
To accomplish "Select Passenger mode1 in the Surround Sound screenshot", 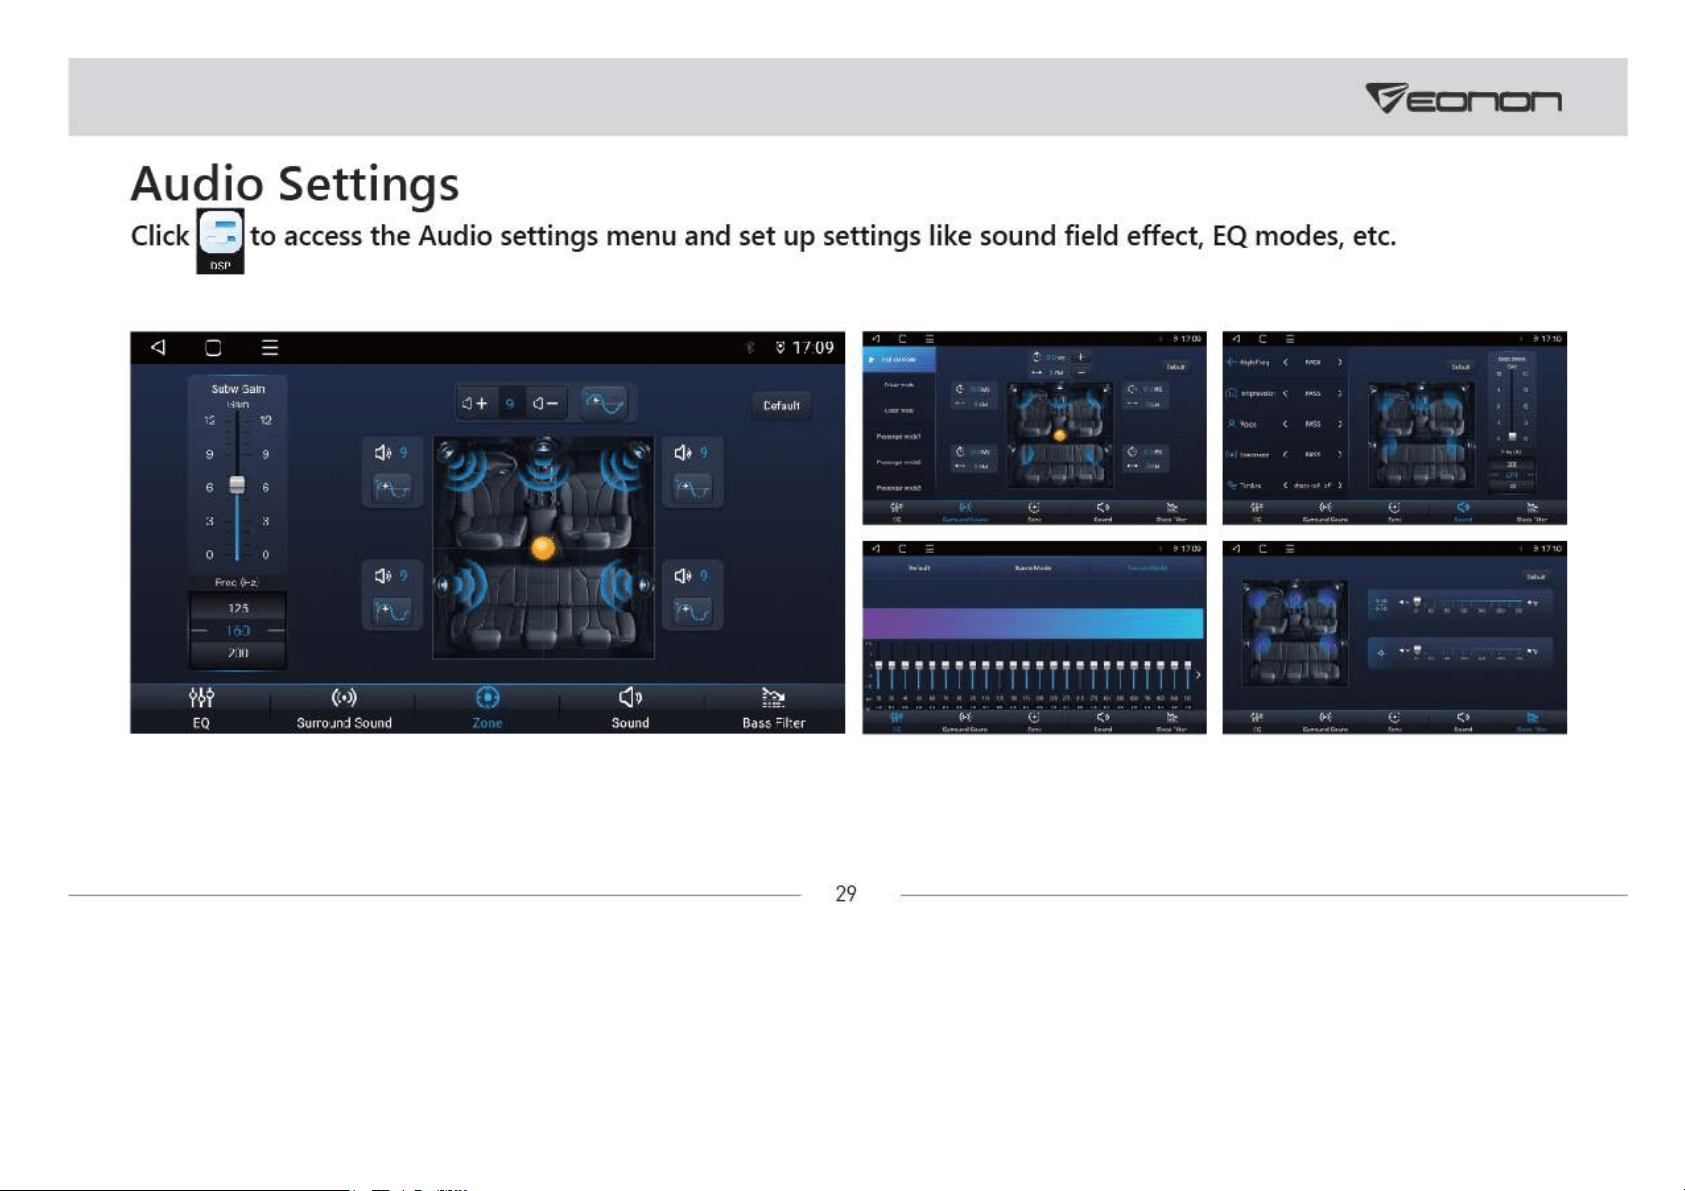I will 899,437.
